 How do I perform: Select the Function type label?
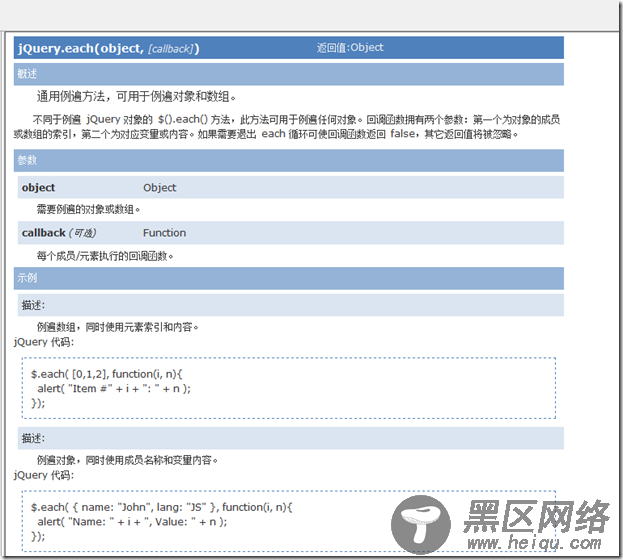pos(164,233)
